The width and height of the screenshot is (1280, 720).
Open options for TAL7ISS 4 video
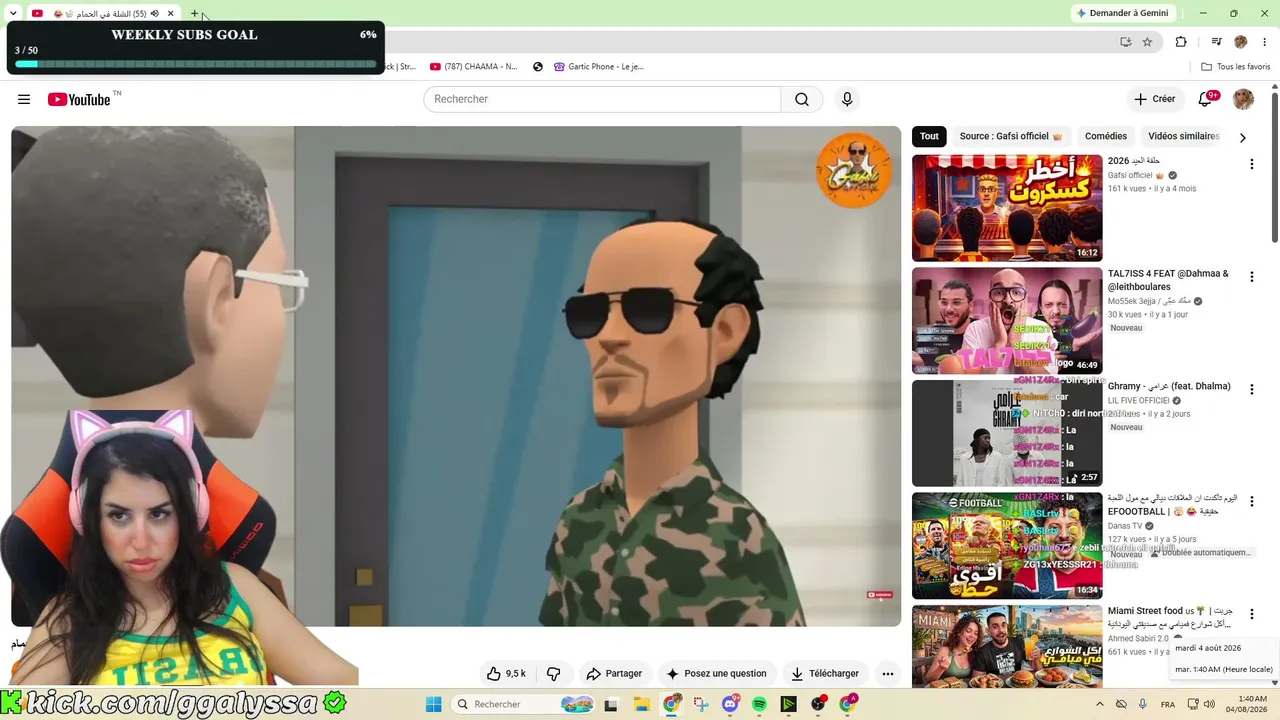(x=1251, y=277)
